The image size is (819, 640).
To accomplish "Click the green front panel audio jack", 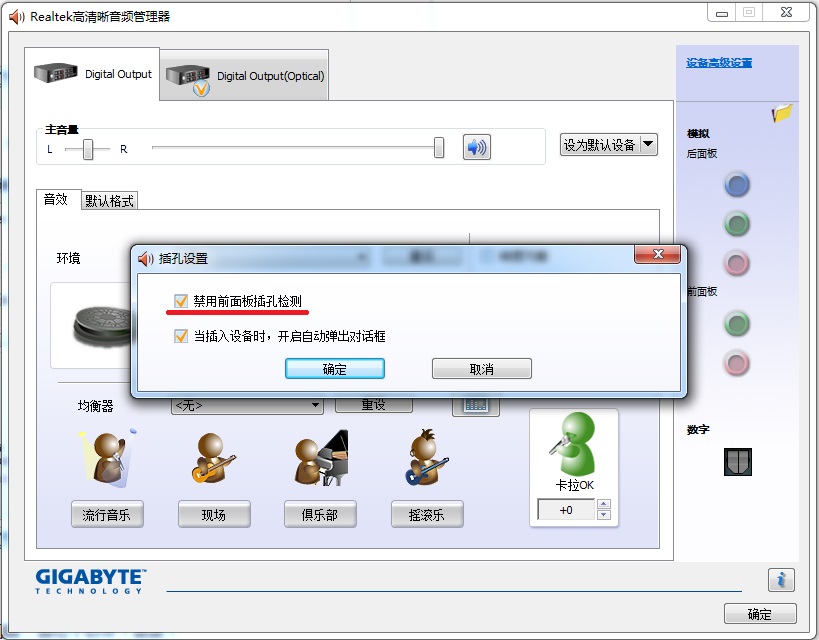I will [x=737, y=324].
